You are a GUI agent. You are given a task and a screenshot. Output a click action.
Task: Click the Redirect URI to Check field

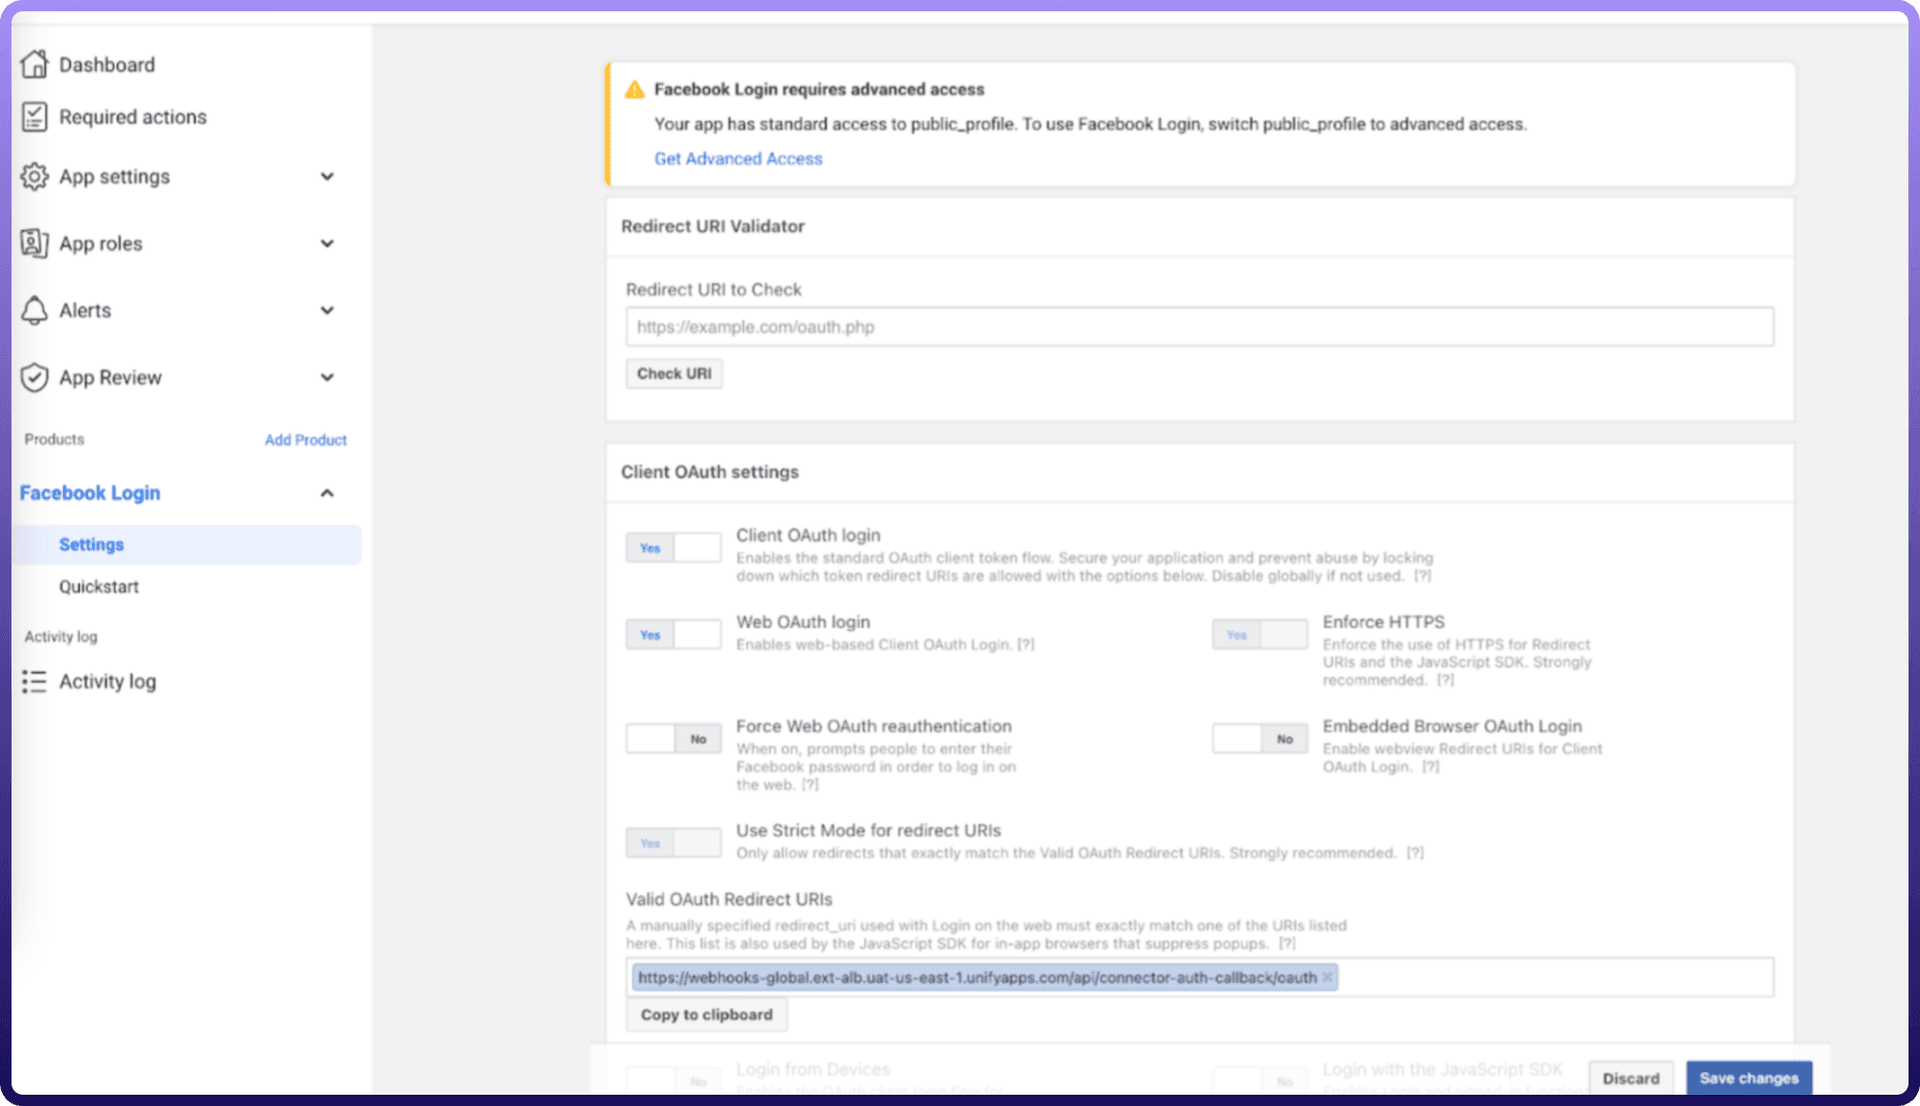coord(1199,327)
